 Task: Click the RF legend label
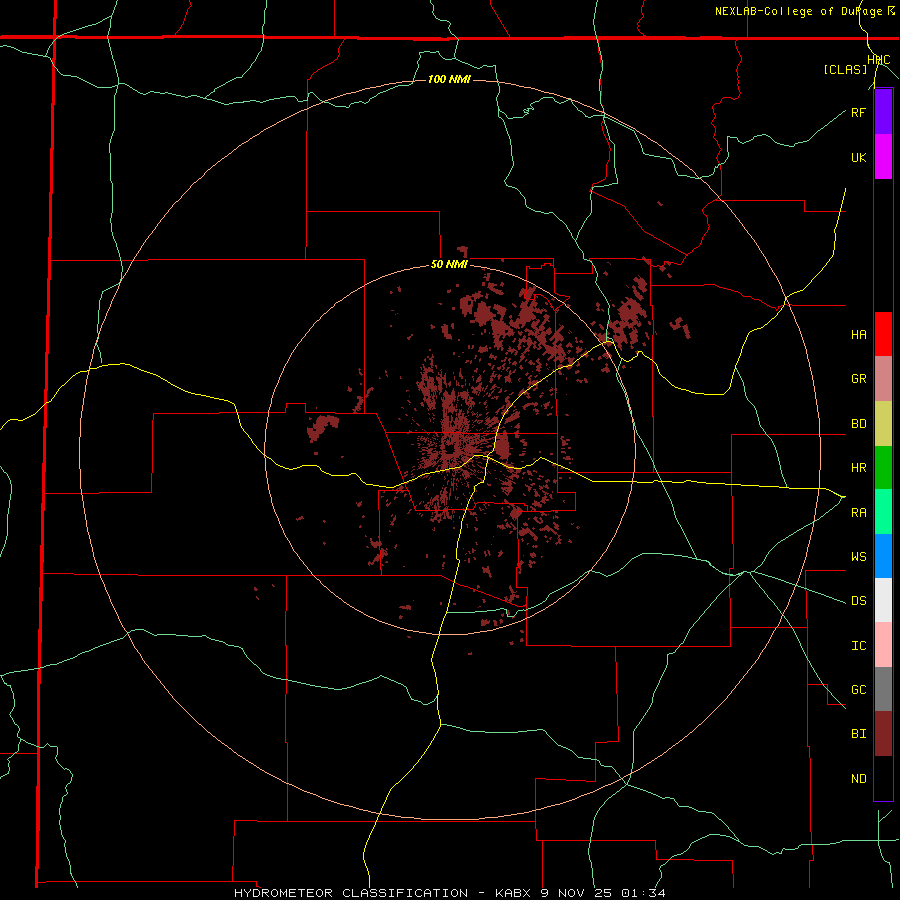pos(859,112)
